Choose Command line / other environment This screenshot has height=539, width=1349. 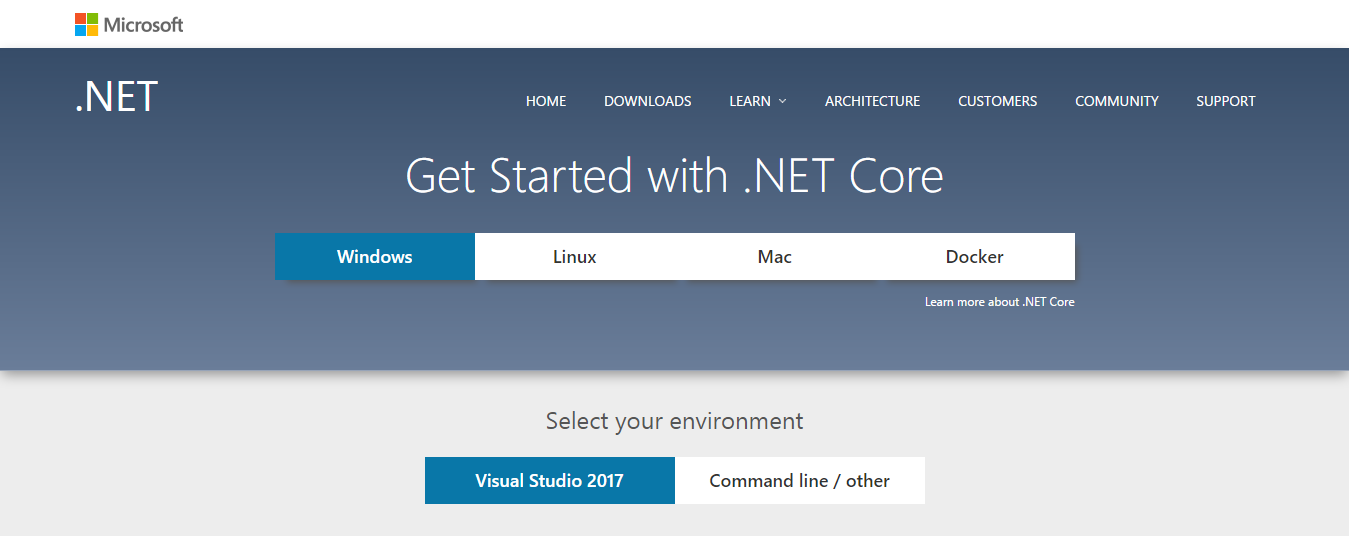tap(799, 481)
